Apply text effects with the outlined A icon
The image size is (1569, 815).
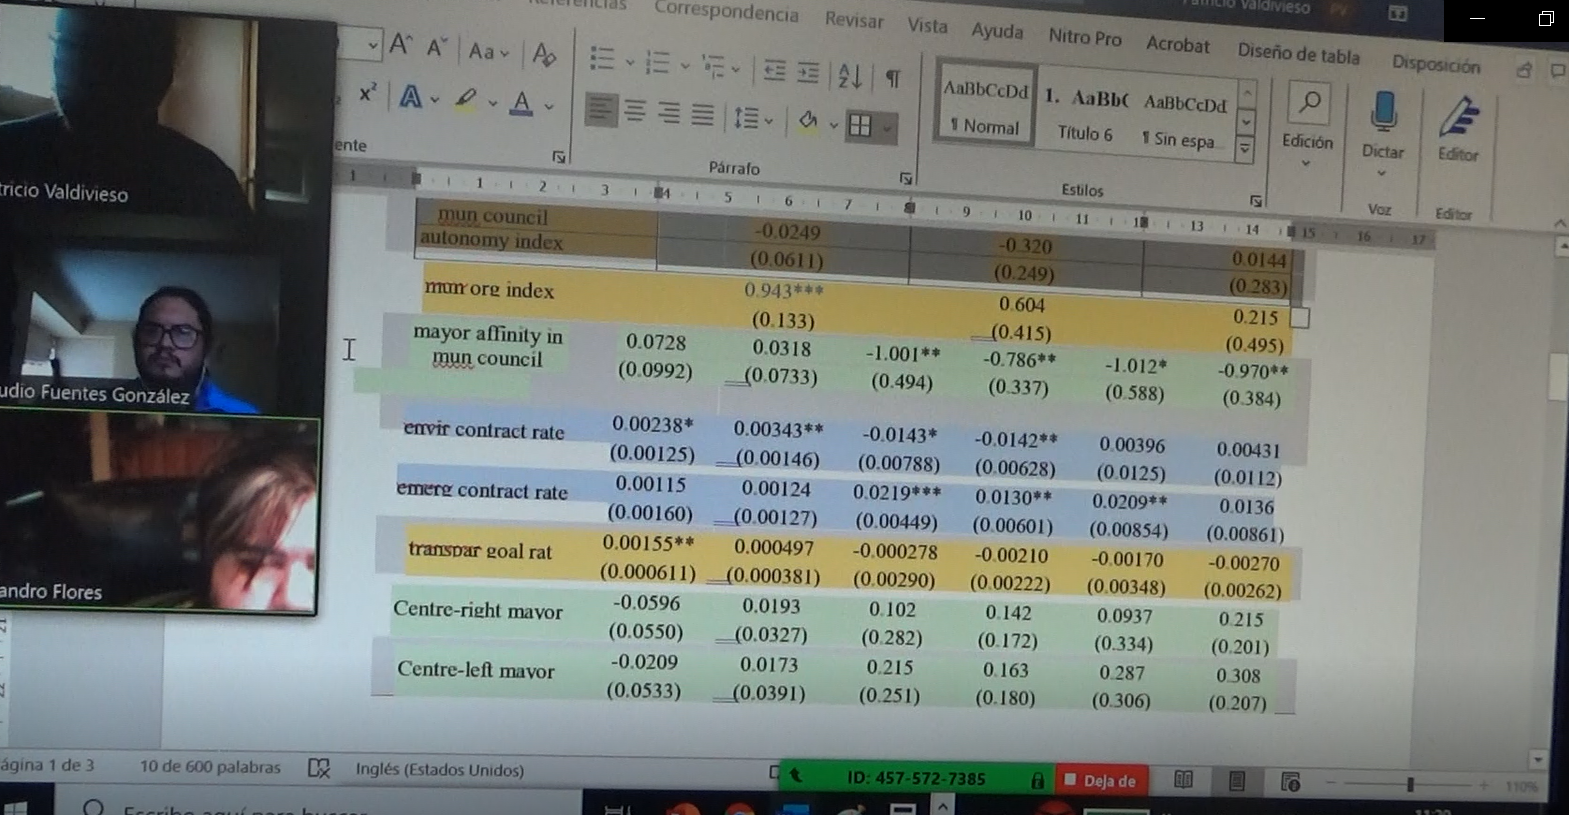pos(411,97)
